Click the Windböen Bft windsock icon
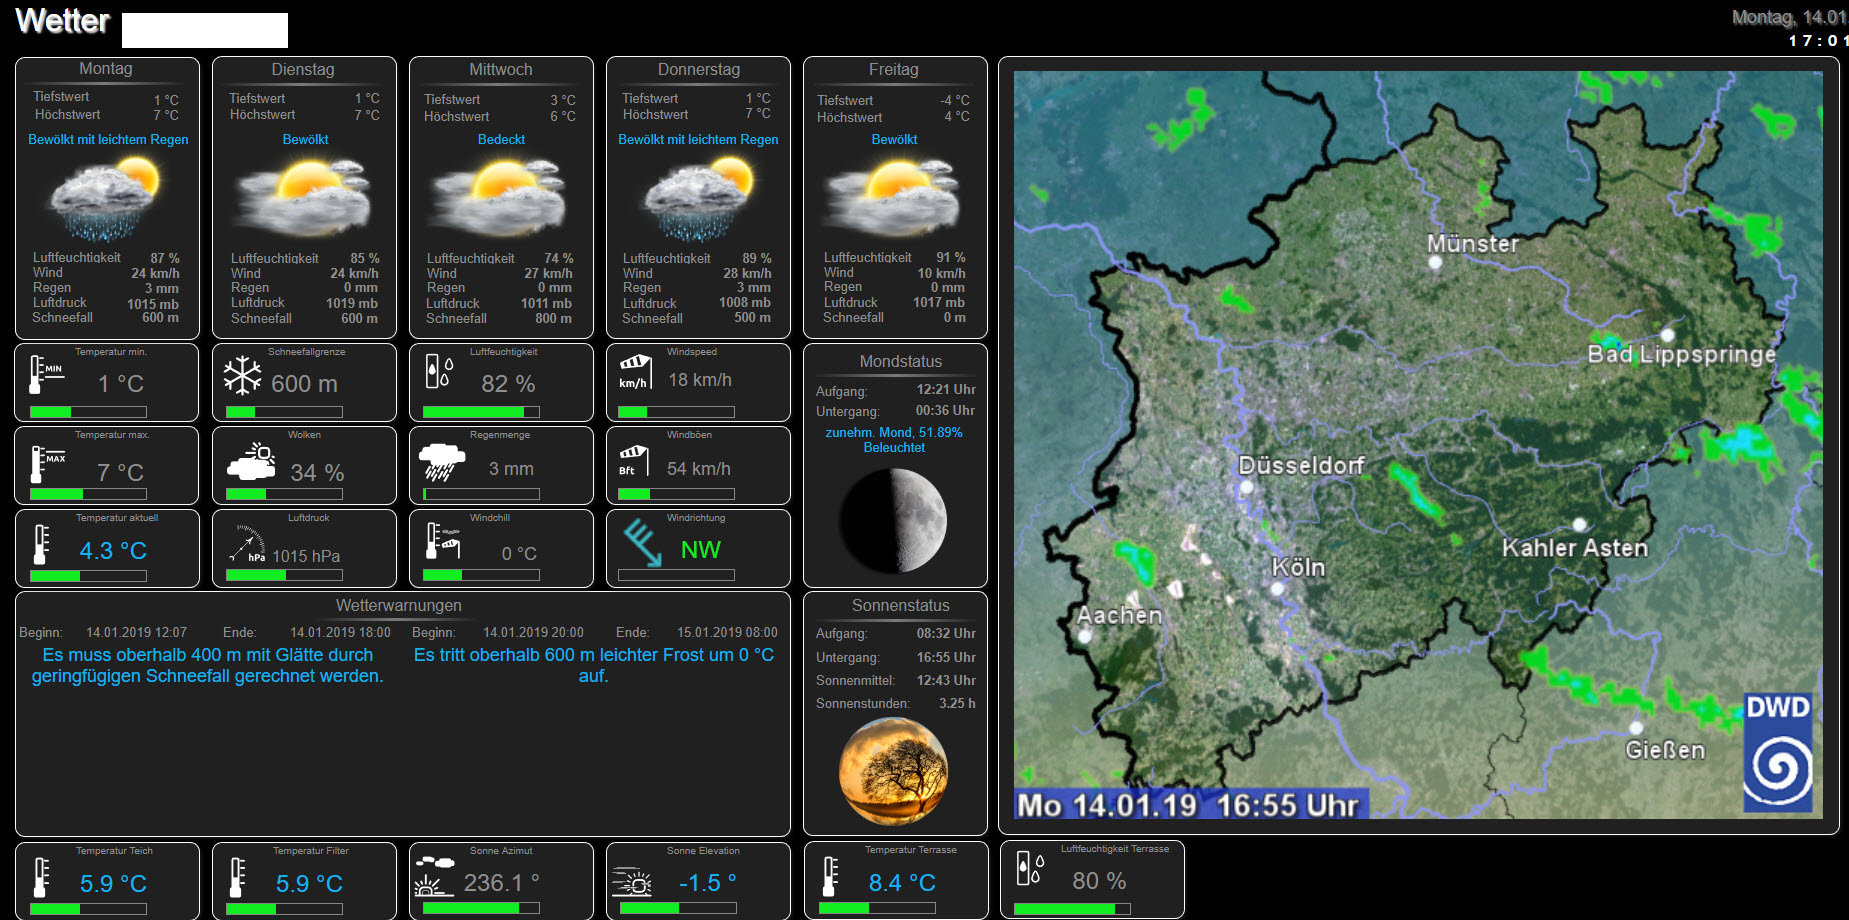Image resolution: width=1849 pixels, height=920 pixels. click(633, 460)
